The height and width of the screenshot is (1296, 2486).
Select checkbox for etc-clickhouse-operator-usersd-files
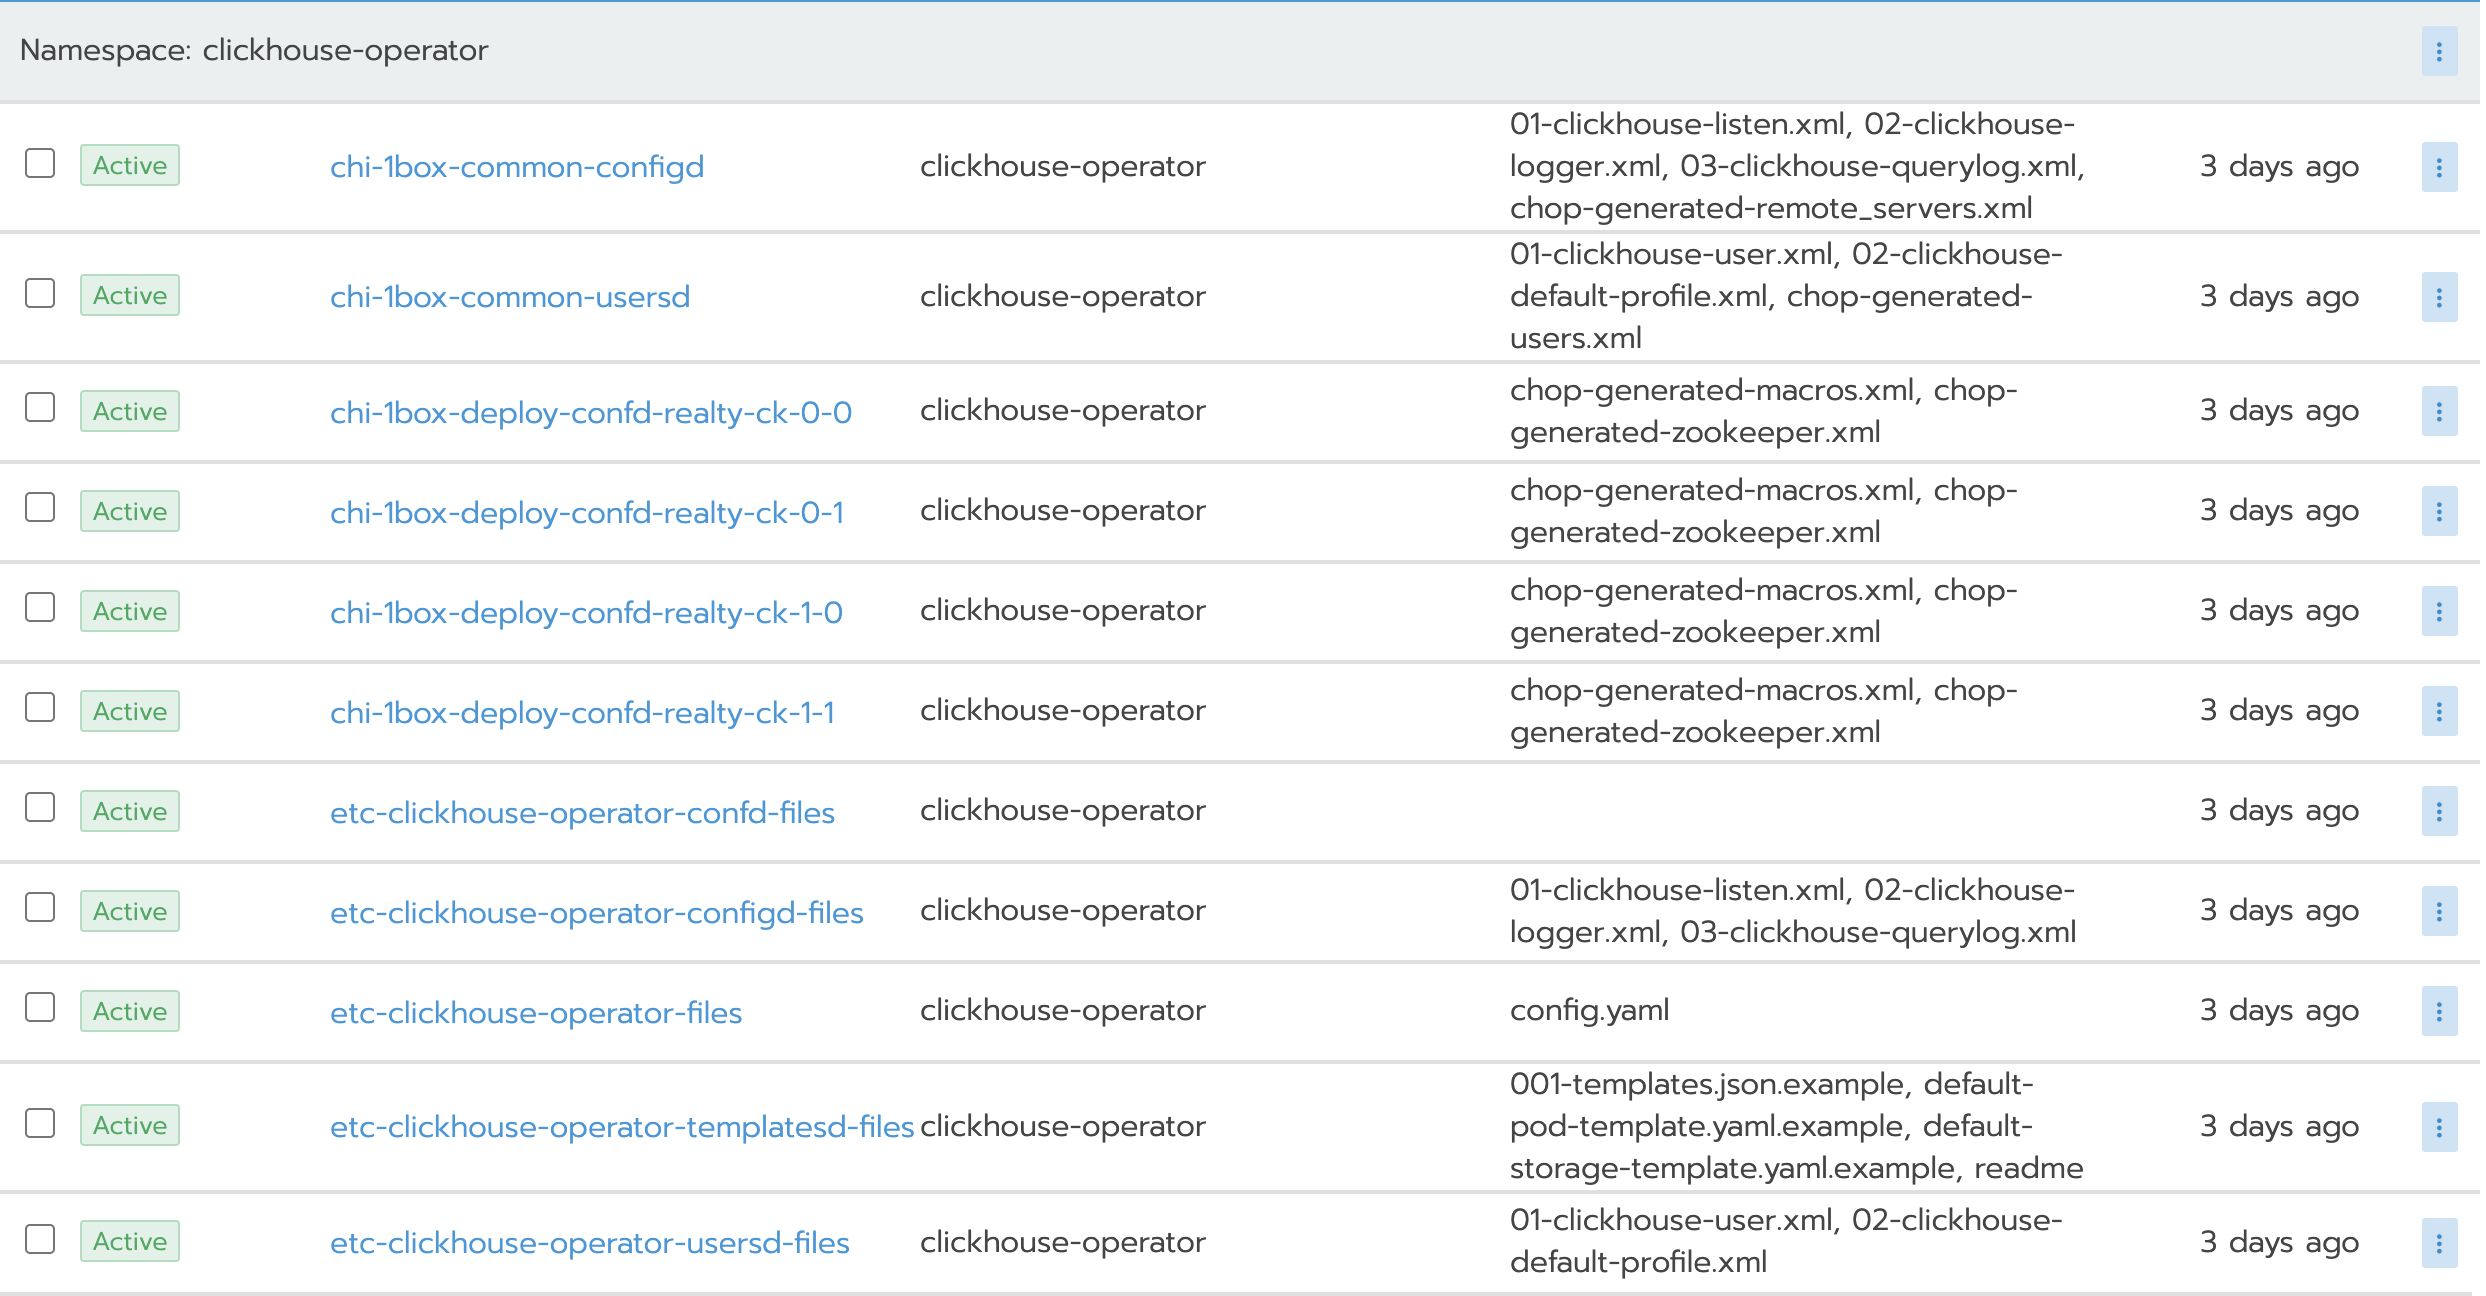coord(40,1239)
